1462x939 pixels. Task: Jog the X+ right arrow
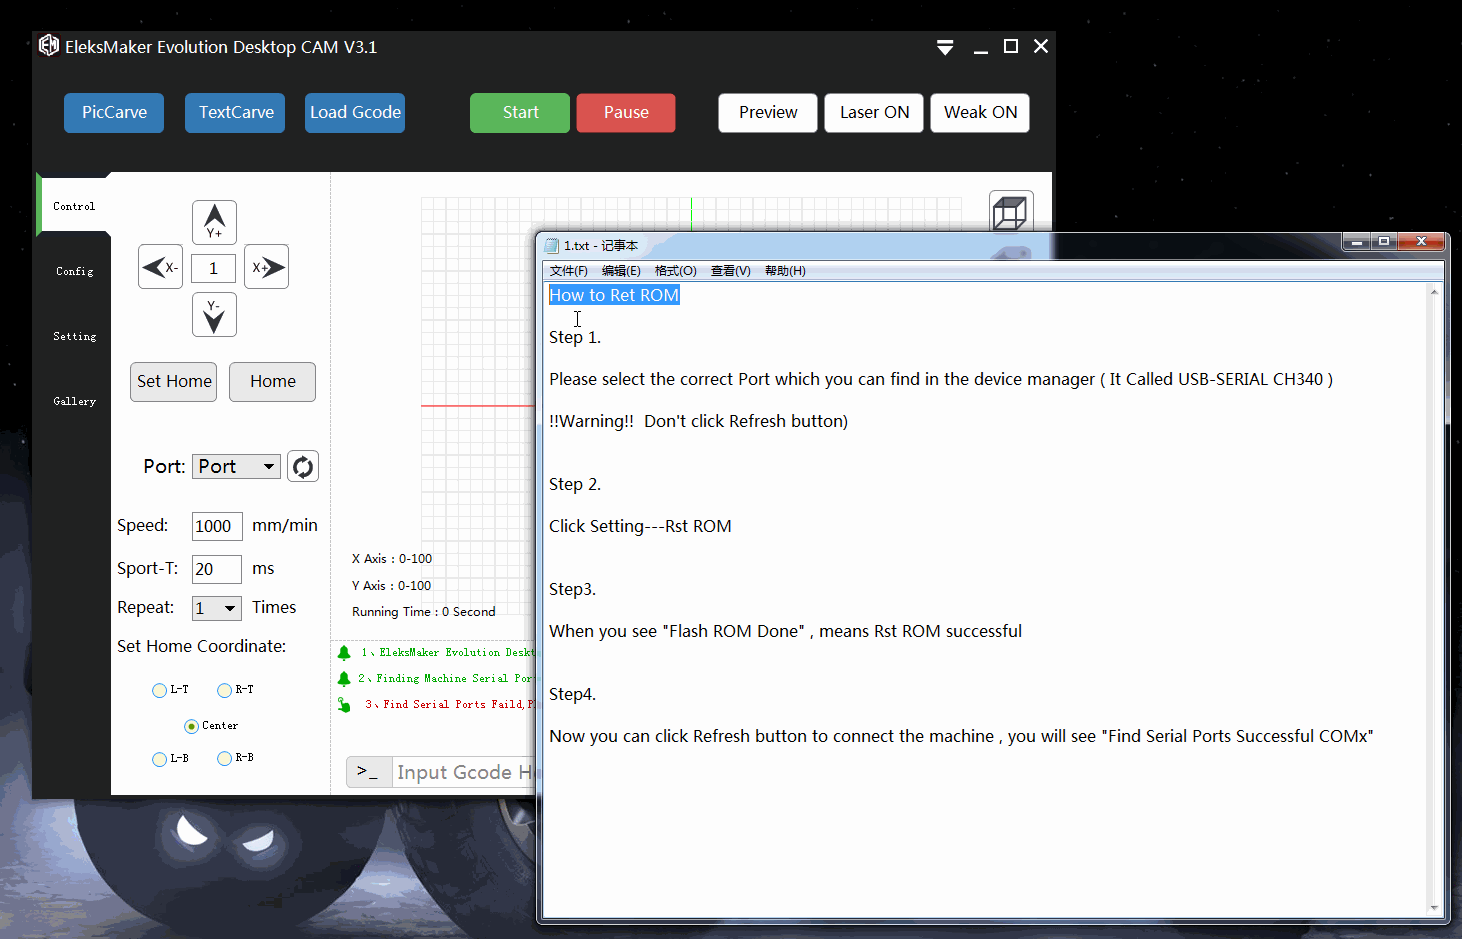267,267
